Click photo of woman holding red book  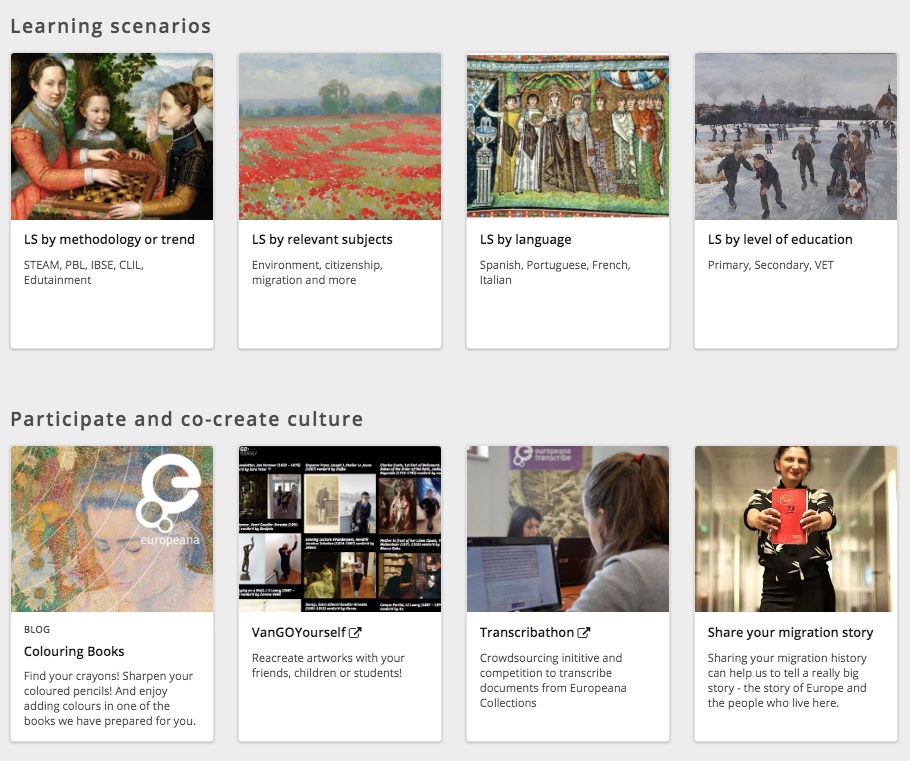coord(796,529)
